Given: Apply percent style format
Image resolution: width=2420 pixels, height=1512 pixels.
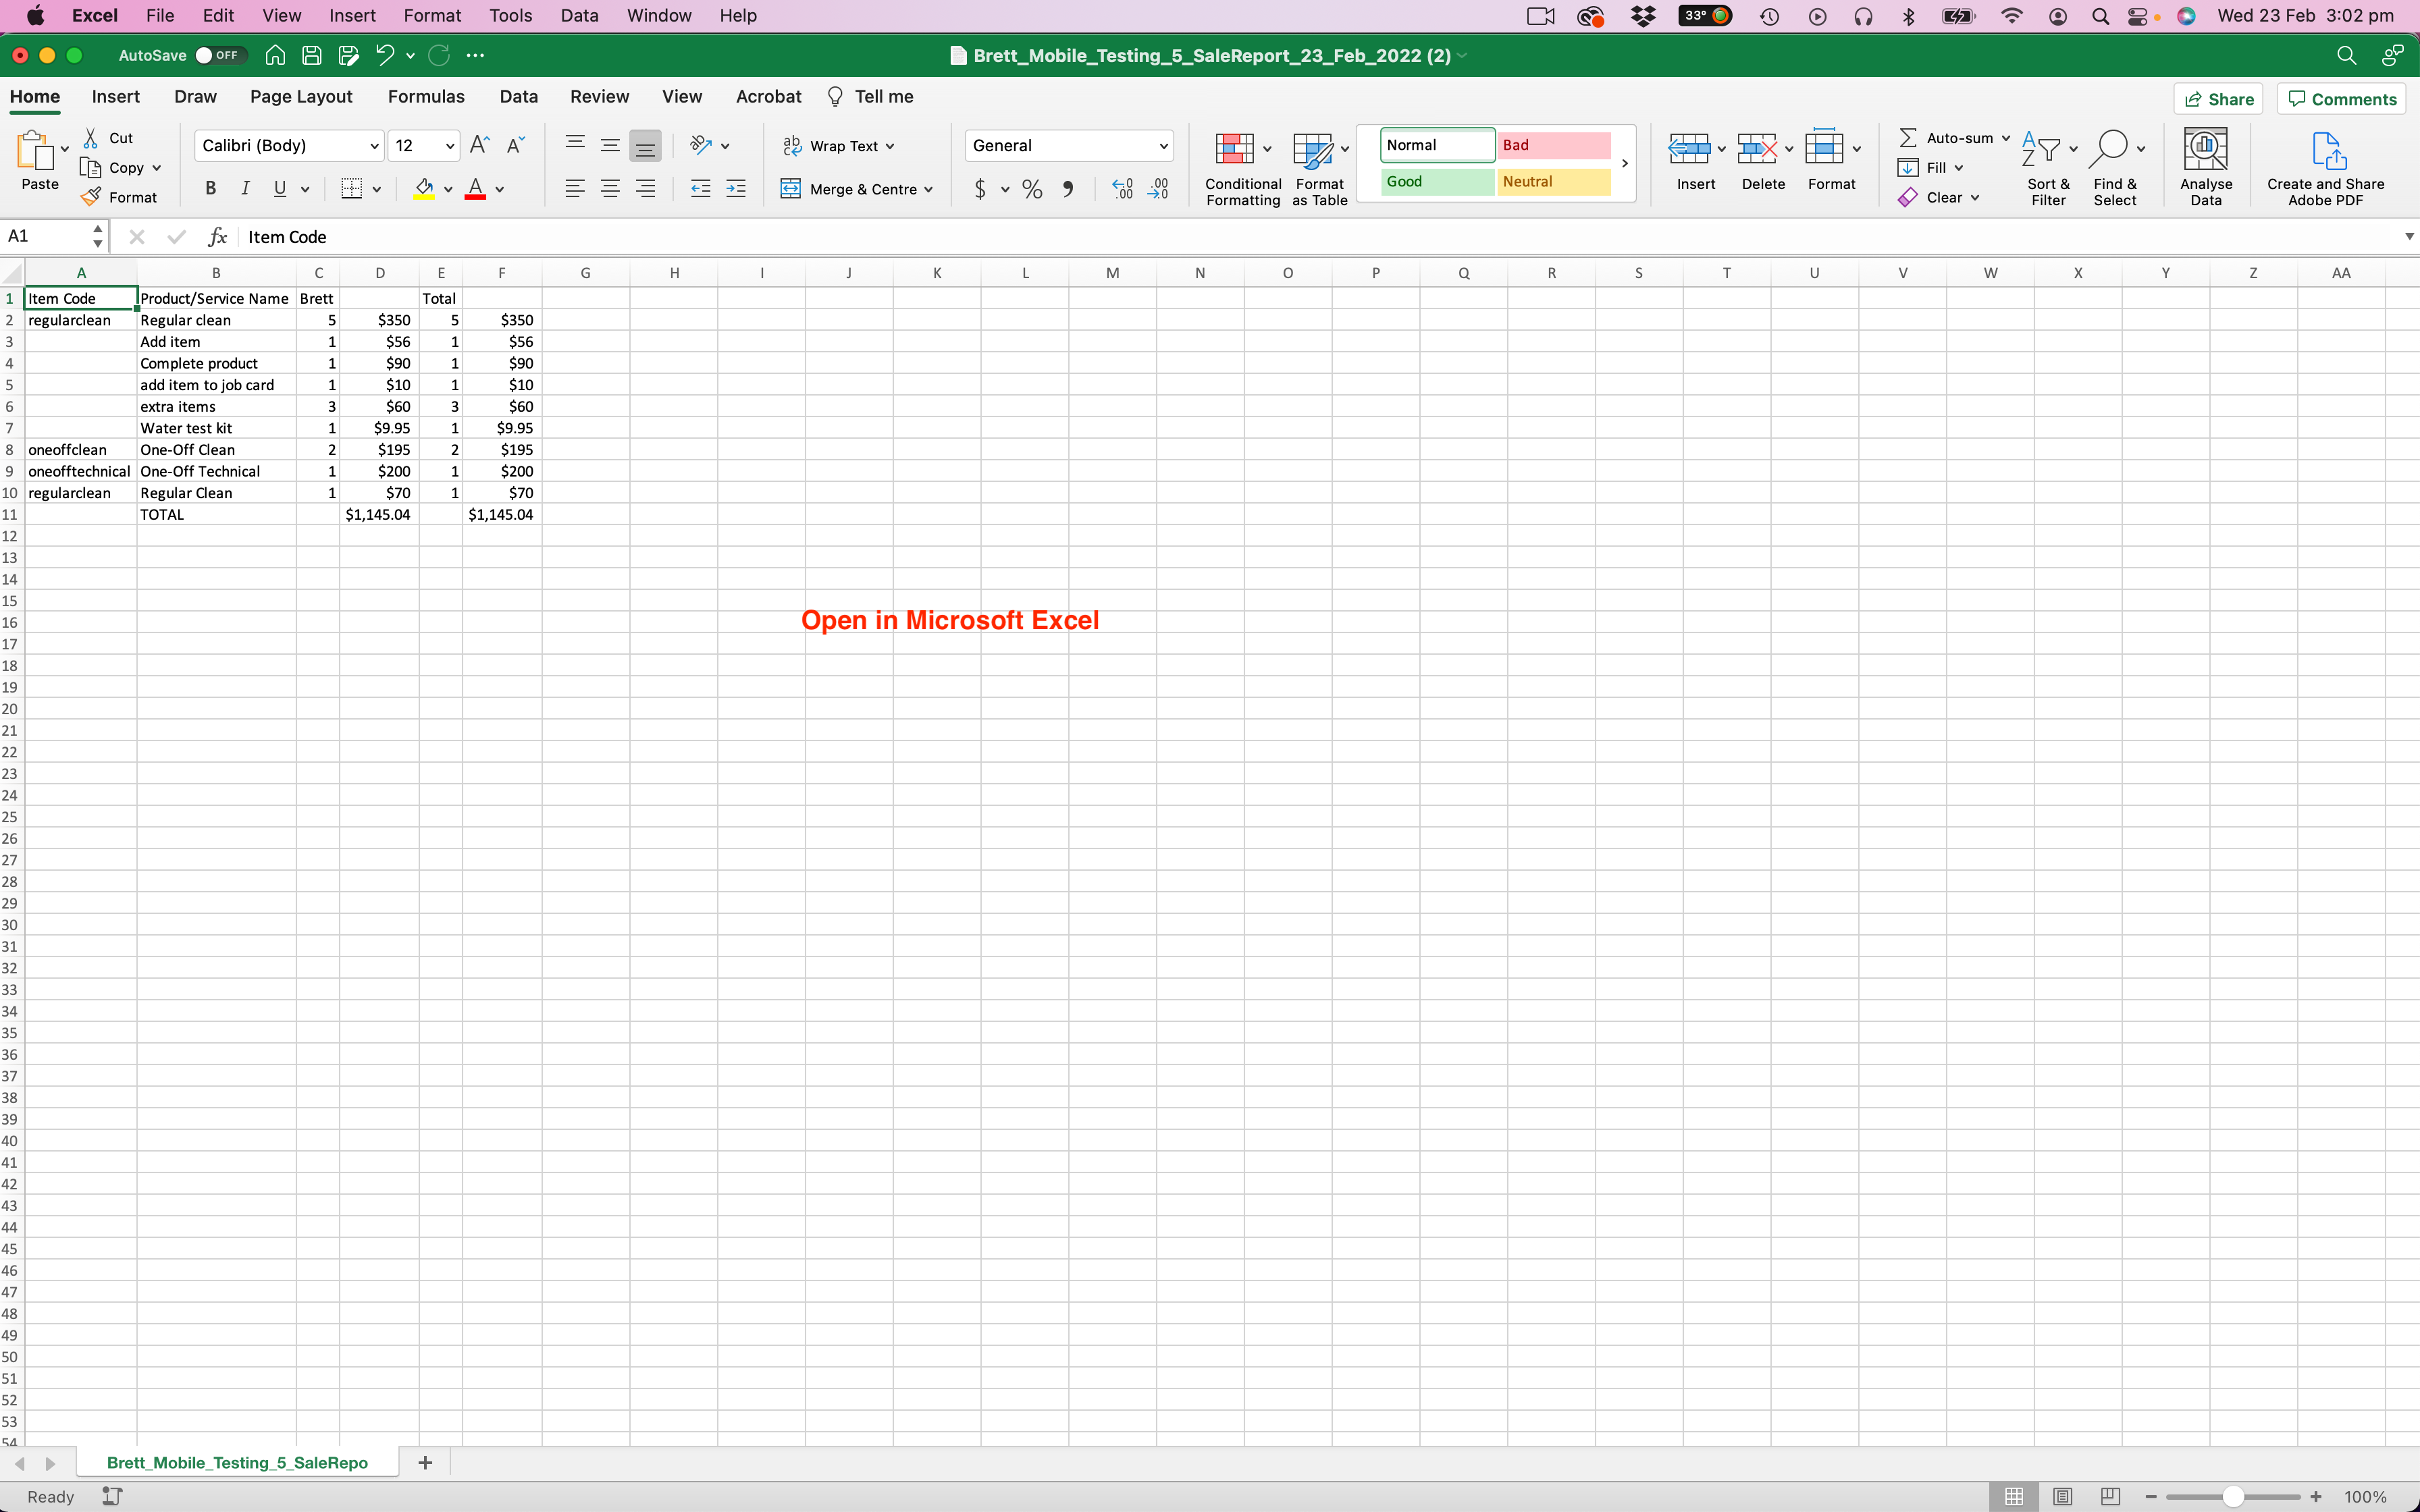Looking at the screenshot, I should click(x=1032, y=189).
